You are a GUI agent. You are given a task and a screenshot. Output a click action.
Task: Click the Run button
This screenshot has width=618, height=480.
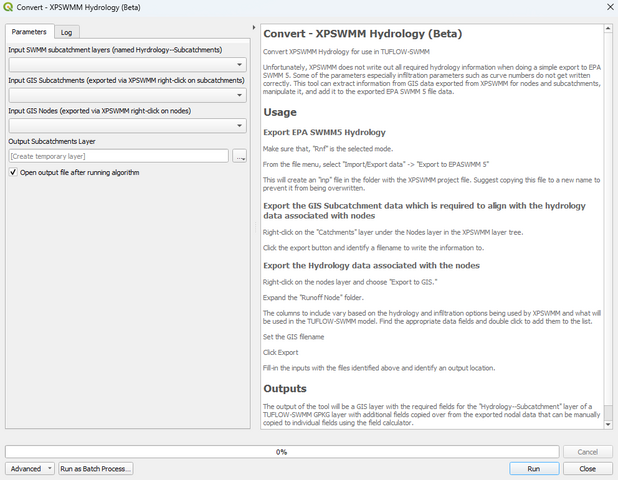[533, 468]
